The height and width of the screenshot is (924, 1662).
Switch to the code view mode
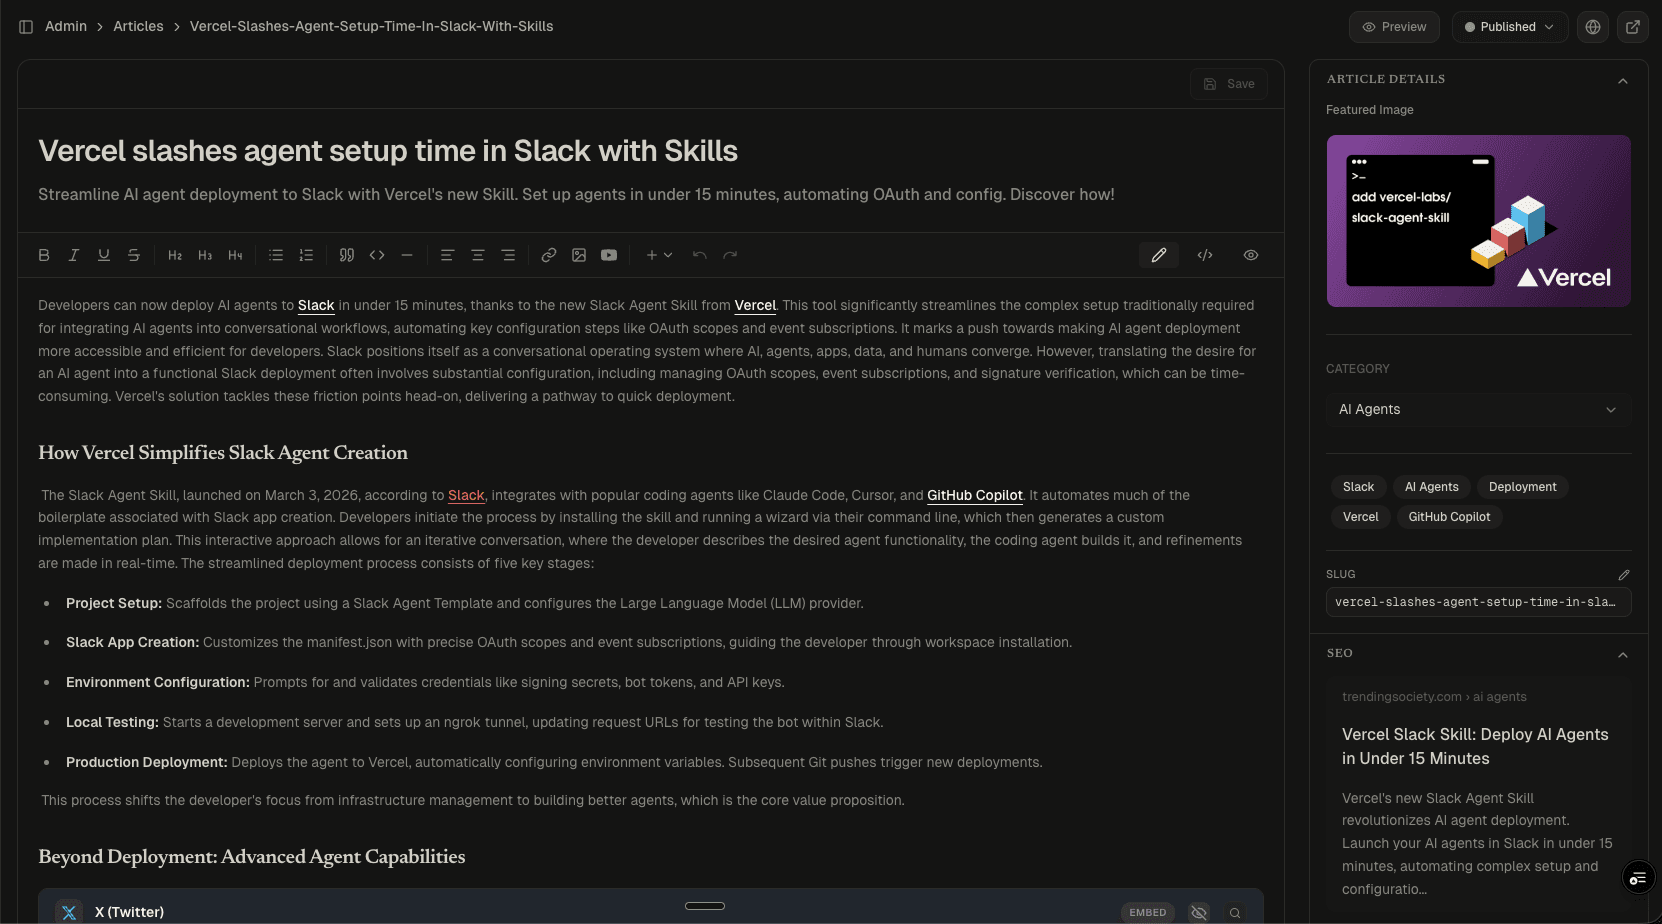coord(1205,255)
